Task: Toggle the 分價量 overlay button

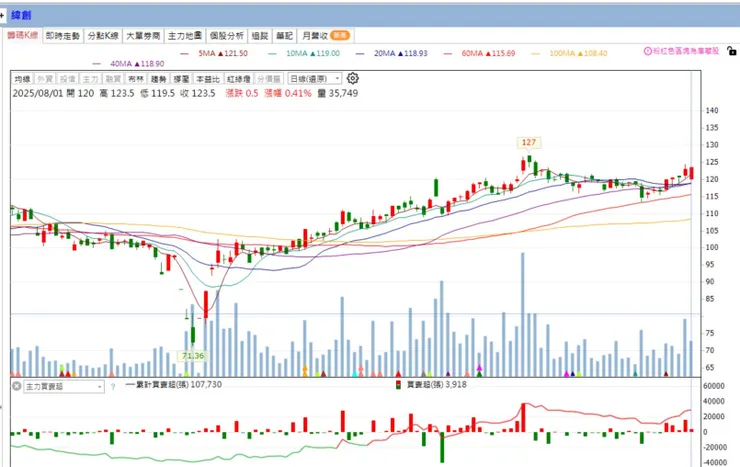Action: (x=269, y=79)
